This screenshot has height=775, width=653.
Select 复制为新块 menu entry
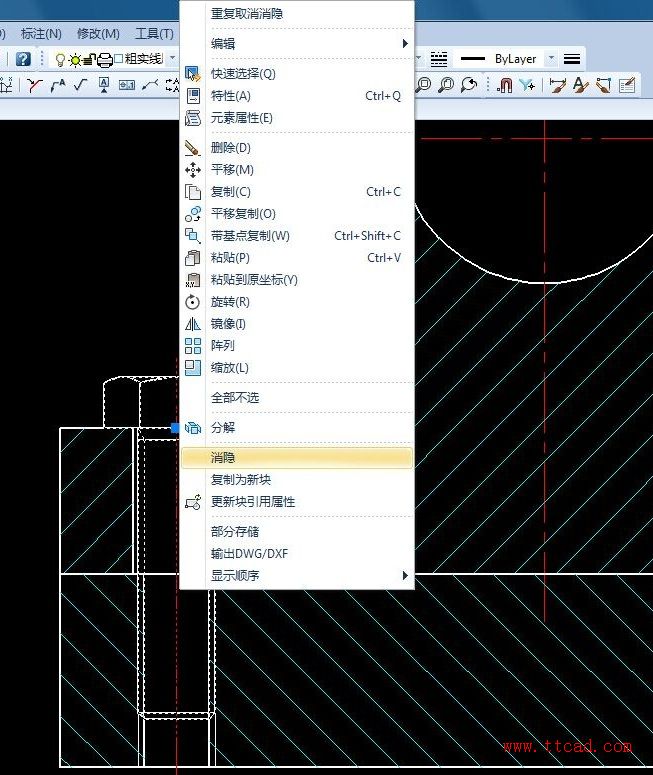click(297, 479)
